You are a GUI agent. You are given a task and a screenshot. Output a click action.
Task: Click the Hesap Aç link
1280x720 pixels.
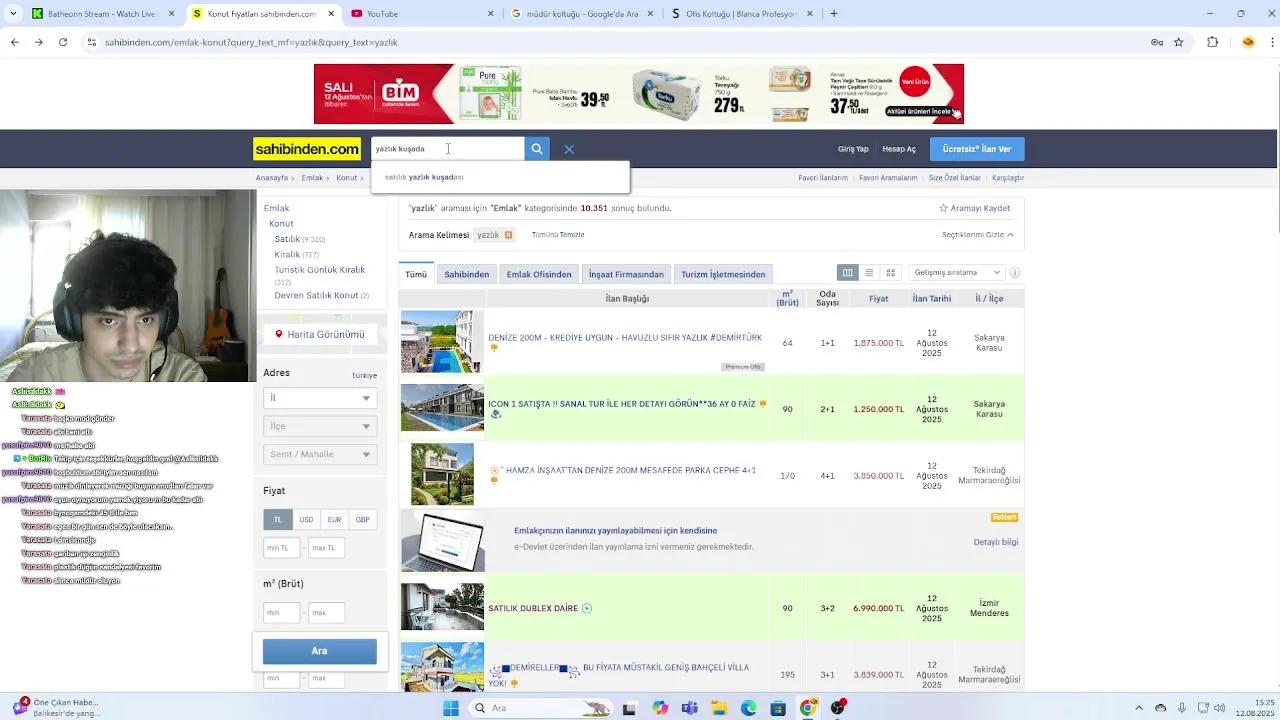pos(899,149)
